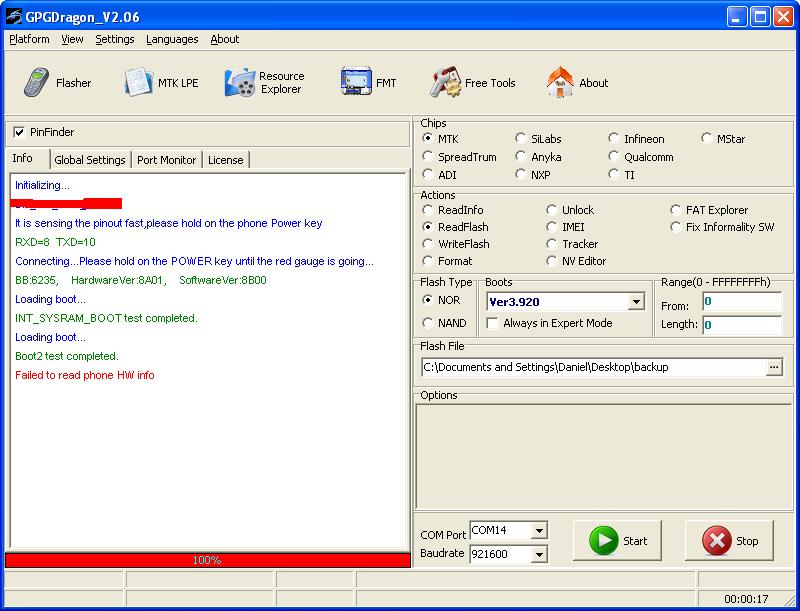The image size is (800, 611).
Task: Choose the TI chip radio button
Action: [x=613, y=174]
